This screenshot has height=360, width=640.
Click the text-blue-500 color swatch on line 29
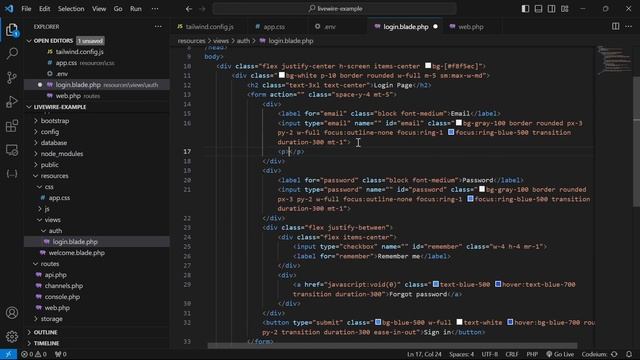tap(436, 284)
